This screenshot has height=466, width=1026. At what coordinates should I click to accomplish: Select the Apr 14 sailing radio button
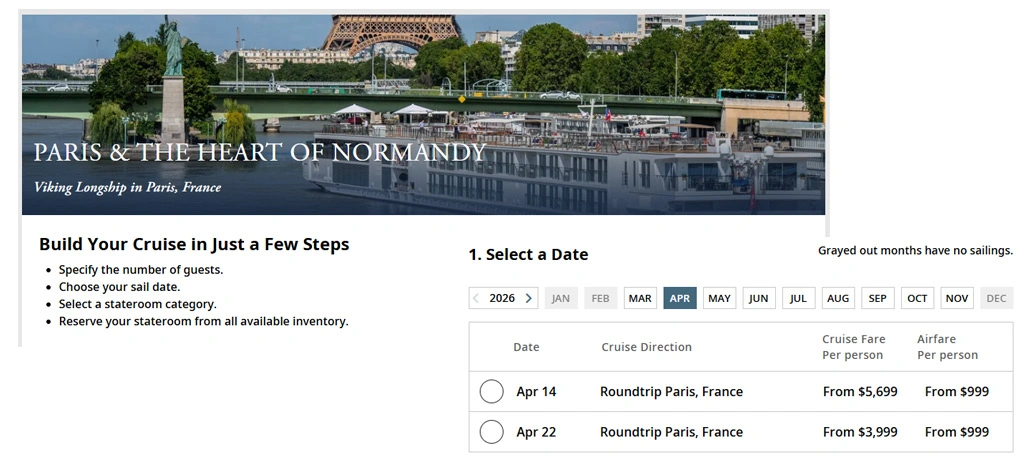tap(491, 392)
